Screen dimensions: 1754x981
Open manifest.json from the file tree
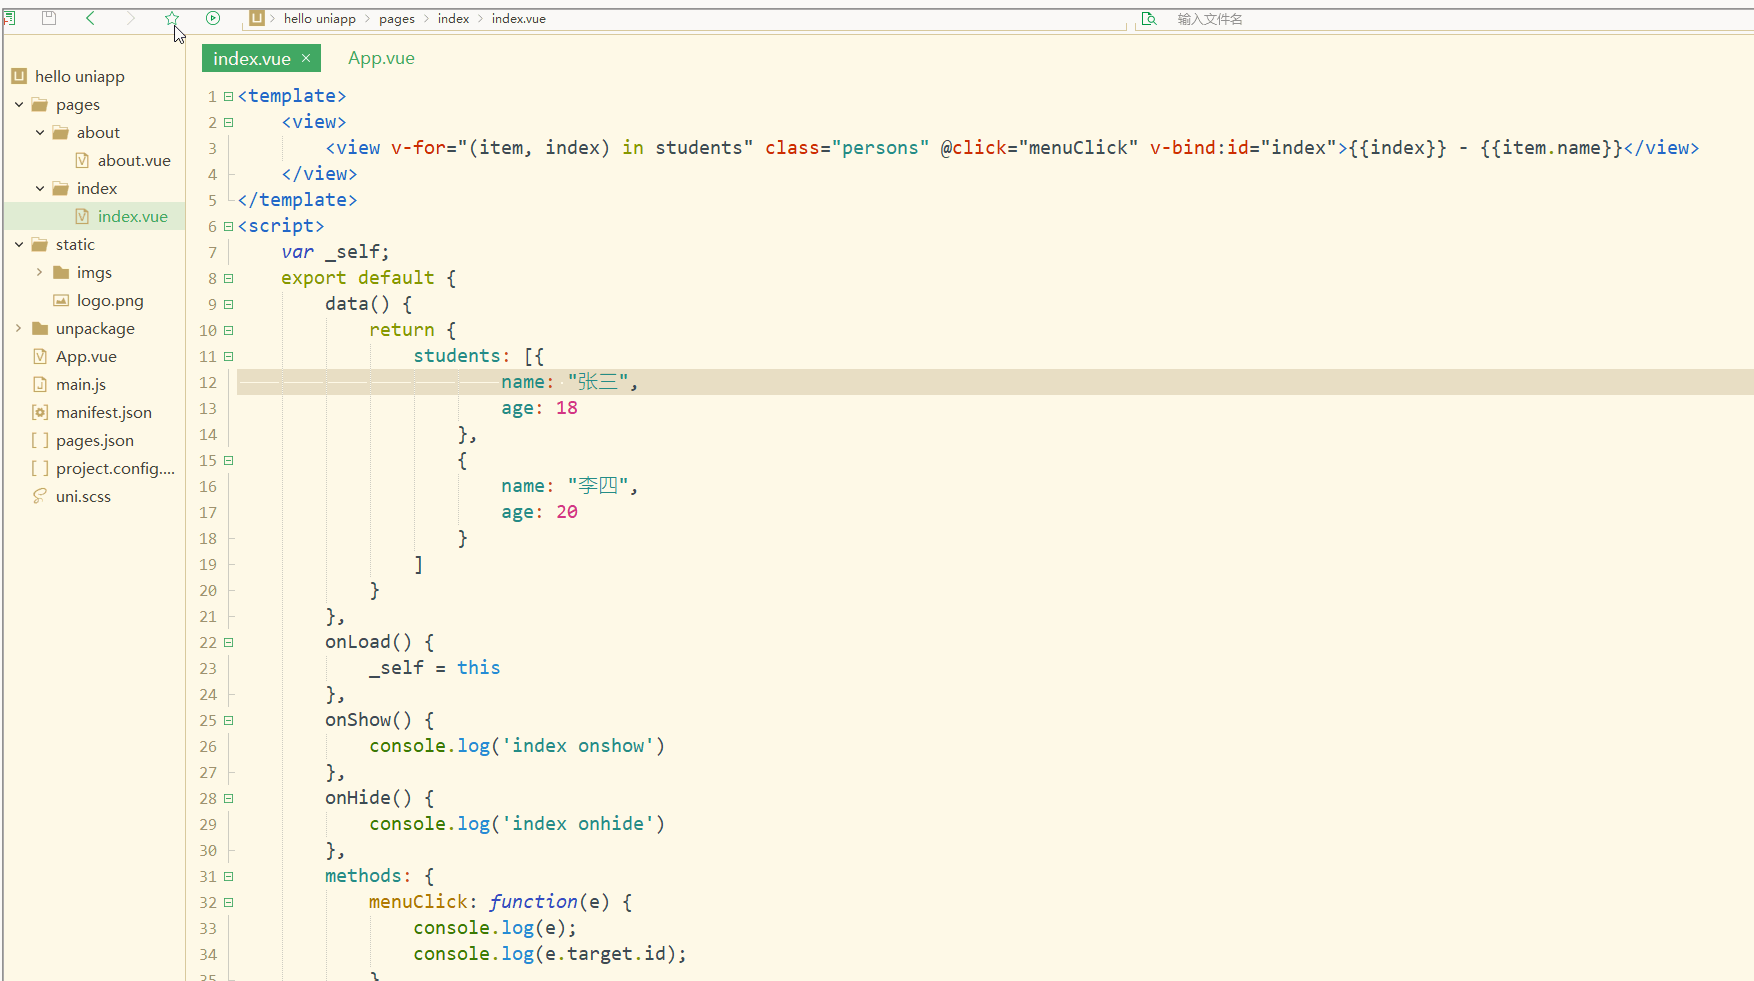(104, 412)
